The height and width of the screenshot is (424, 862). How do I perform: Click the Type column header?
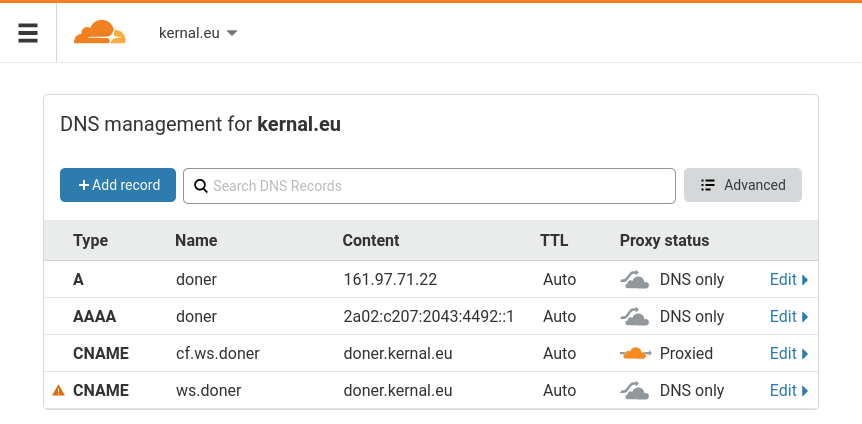(91, 241)
